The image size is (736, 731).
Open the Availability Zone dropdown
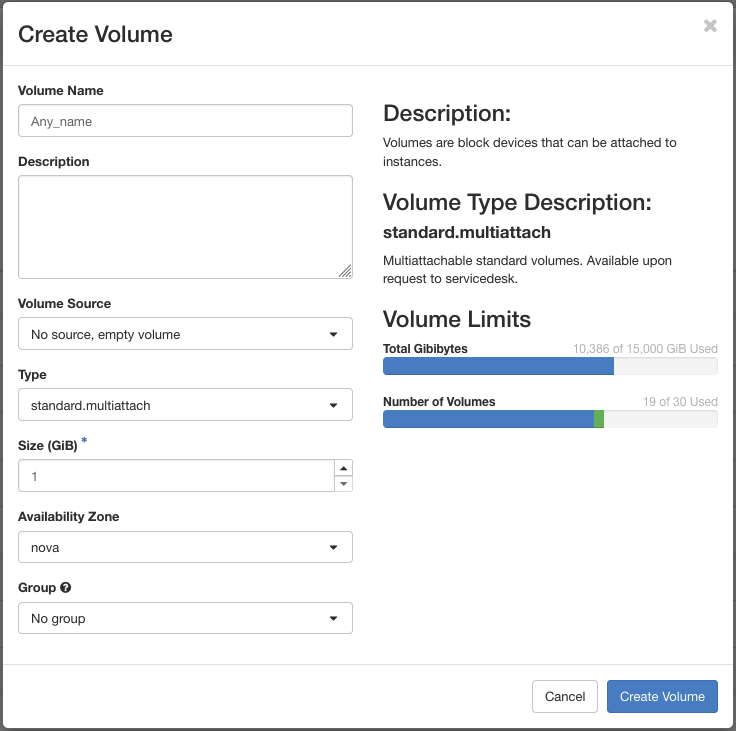pyautogui.click(x=185, y=547)
